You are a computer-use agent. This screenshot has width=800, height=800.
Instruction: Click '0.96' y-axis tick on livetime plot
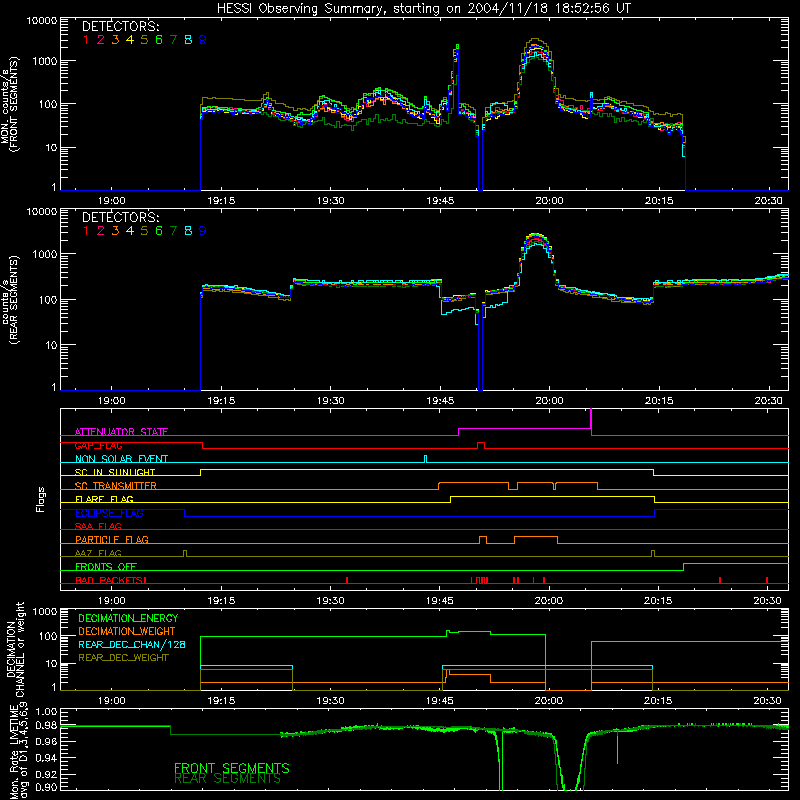point(46,743)
